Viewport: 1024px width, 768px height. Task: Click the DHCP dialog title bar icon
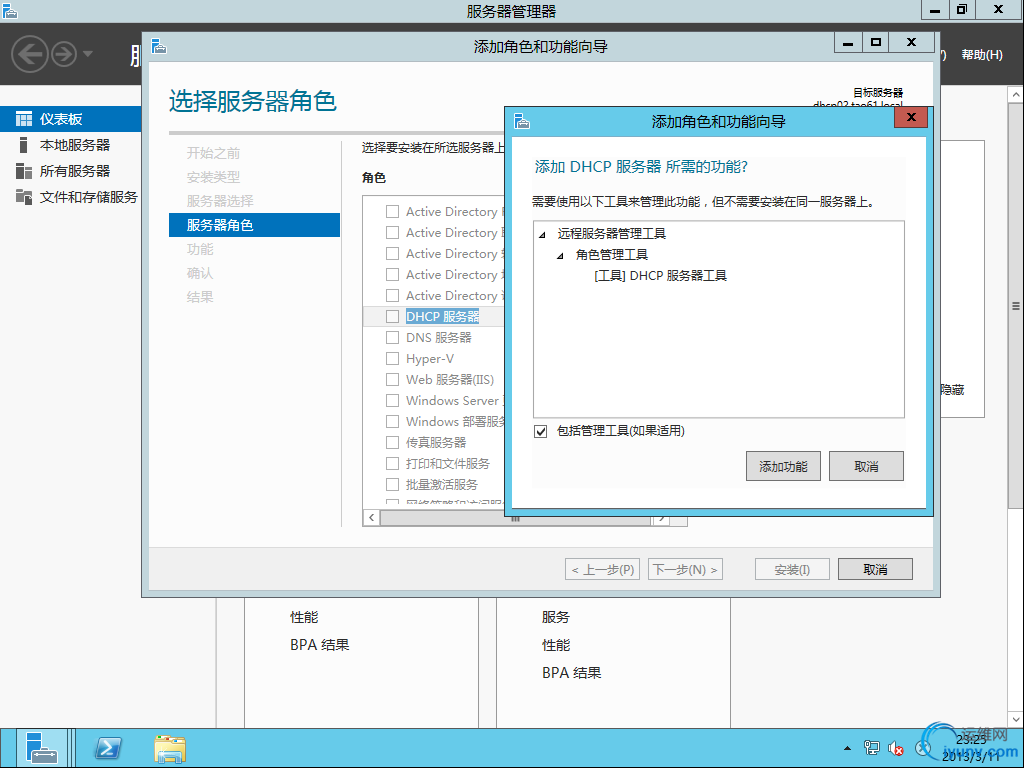521,121
